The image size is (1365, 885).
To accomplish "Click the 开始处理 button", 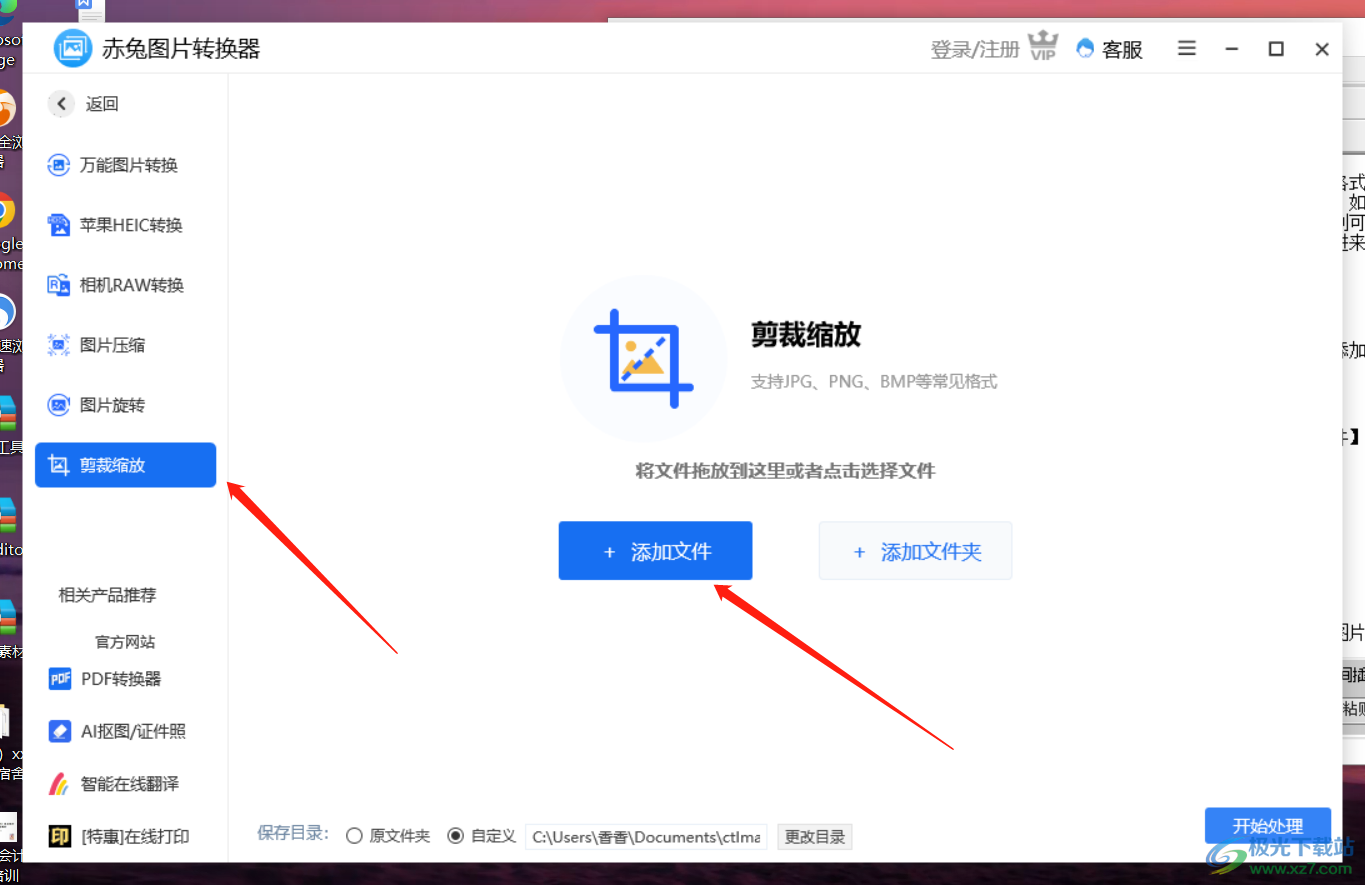I will pyautogui.click(x=1268, y=826).
